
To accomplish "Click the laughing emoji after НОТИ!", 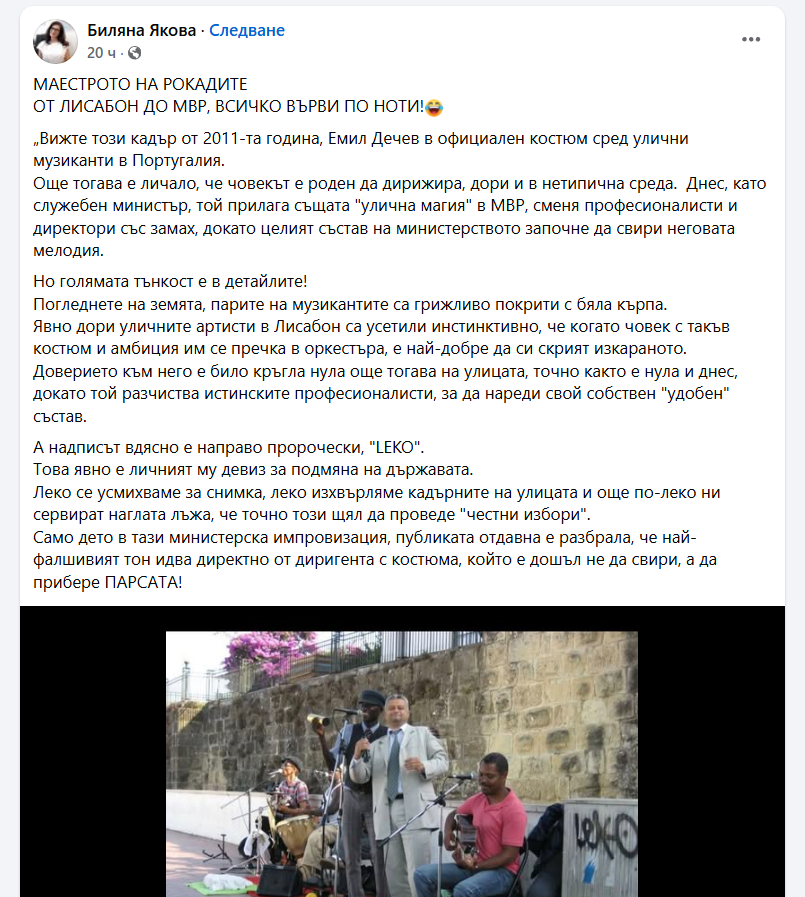I will (434, 107).
